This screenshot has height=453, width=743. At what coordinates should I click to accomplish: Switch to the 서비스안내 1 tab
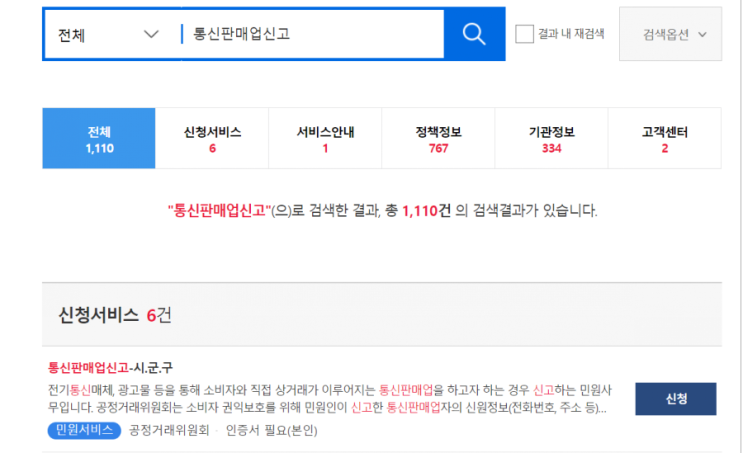click(x=325, y=138)
